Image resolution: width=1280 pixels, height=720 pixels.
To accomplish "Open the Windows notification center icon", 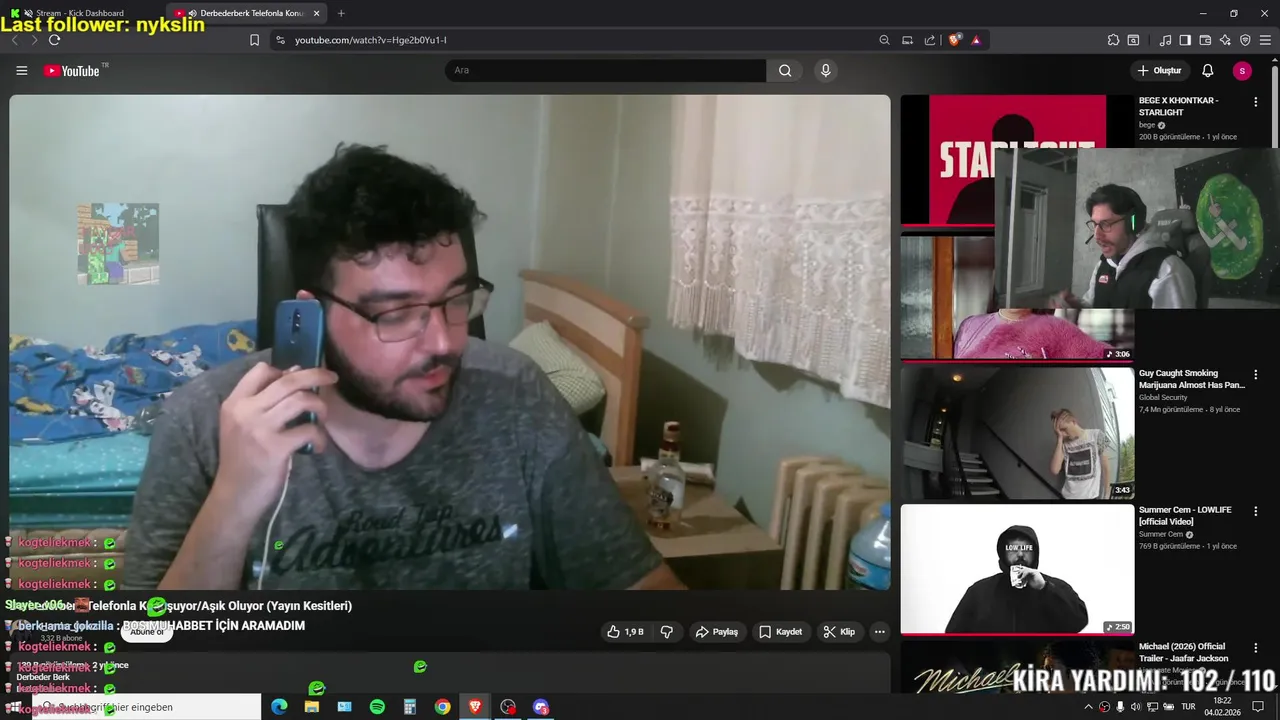I will pos(1259,707).
